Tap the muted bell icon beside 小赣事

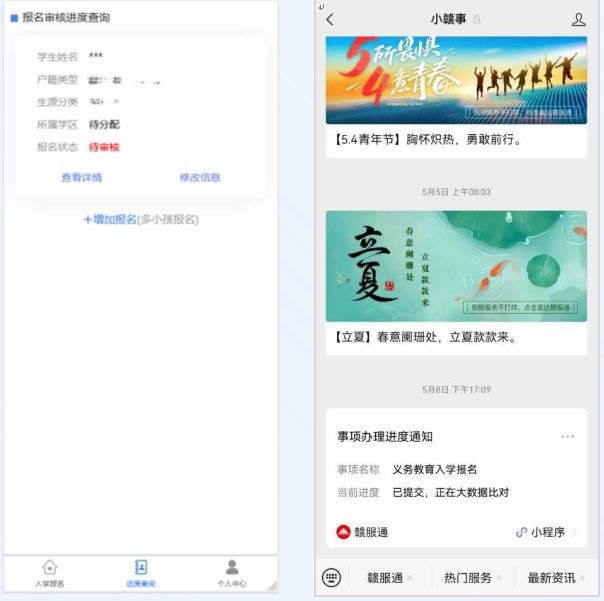click(x=477, y=19)
